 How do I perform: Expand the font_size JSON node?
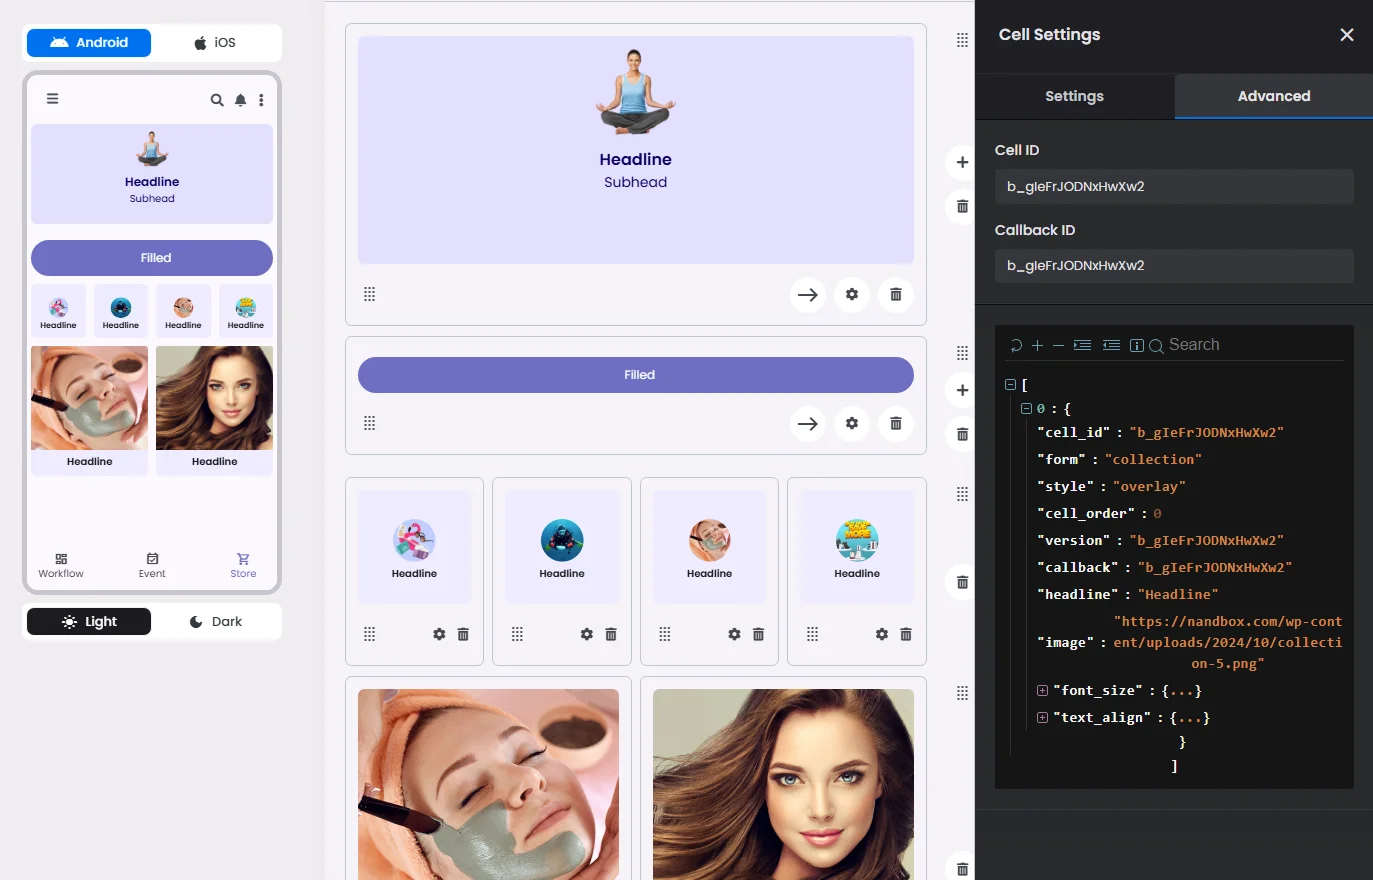[x=1042, y=690]
